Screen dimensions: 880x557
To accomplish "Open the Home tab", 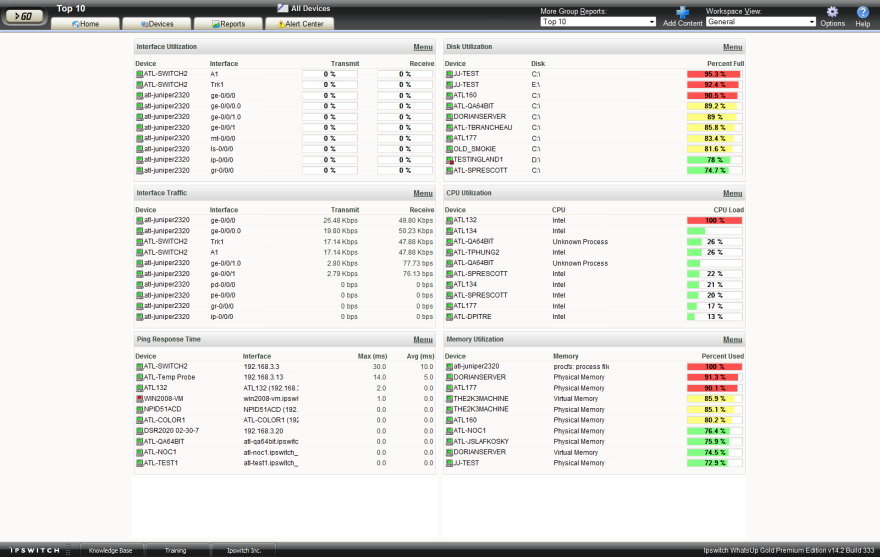I will tap(85, 24).
